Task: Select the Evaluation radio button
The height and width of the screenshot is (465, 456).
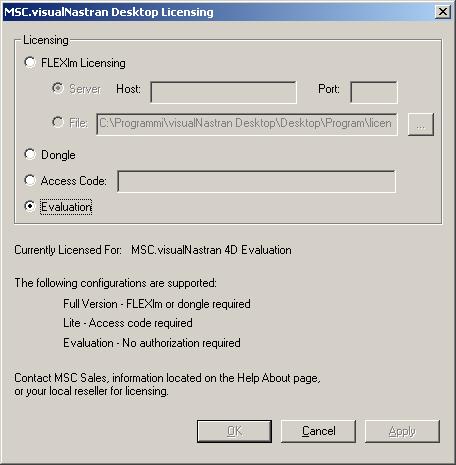Action: 30,206
